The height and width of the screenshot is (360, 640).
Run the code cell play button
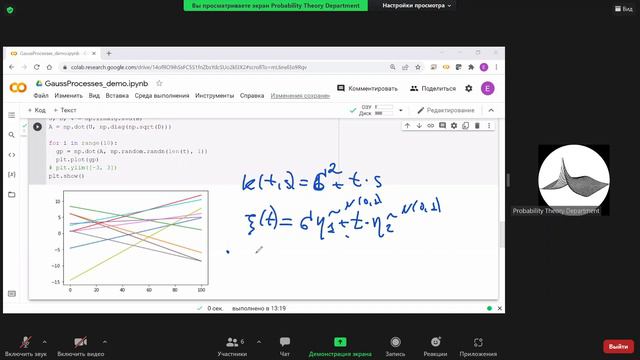click(37, 127)
